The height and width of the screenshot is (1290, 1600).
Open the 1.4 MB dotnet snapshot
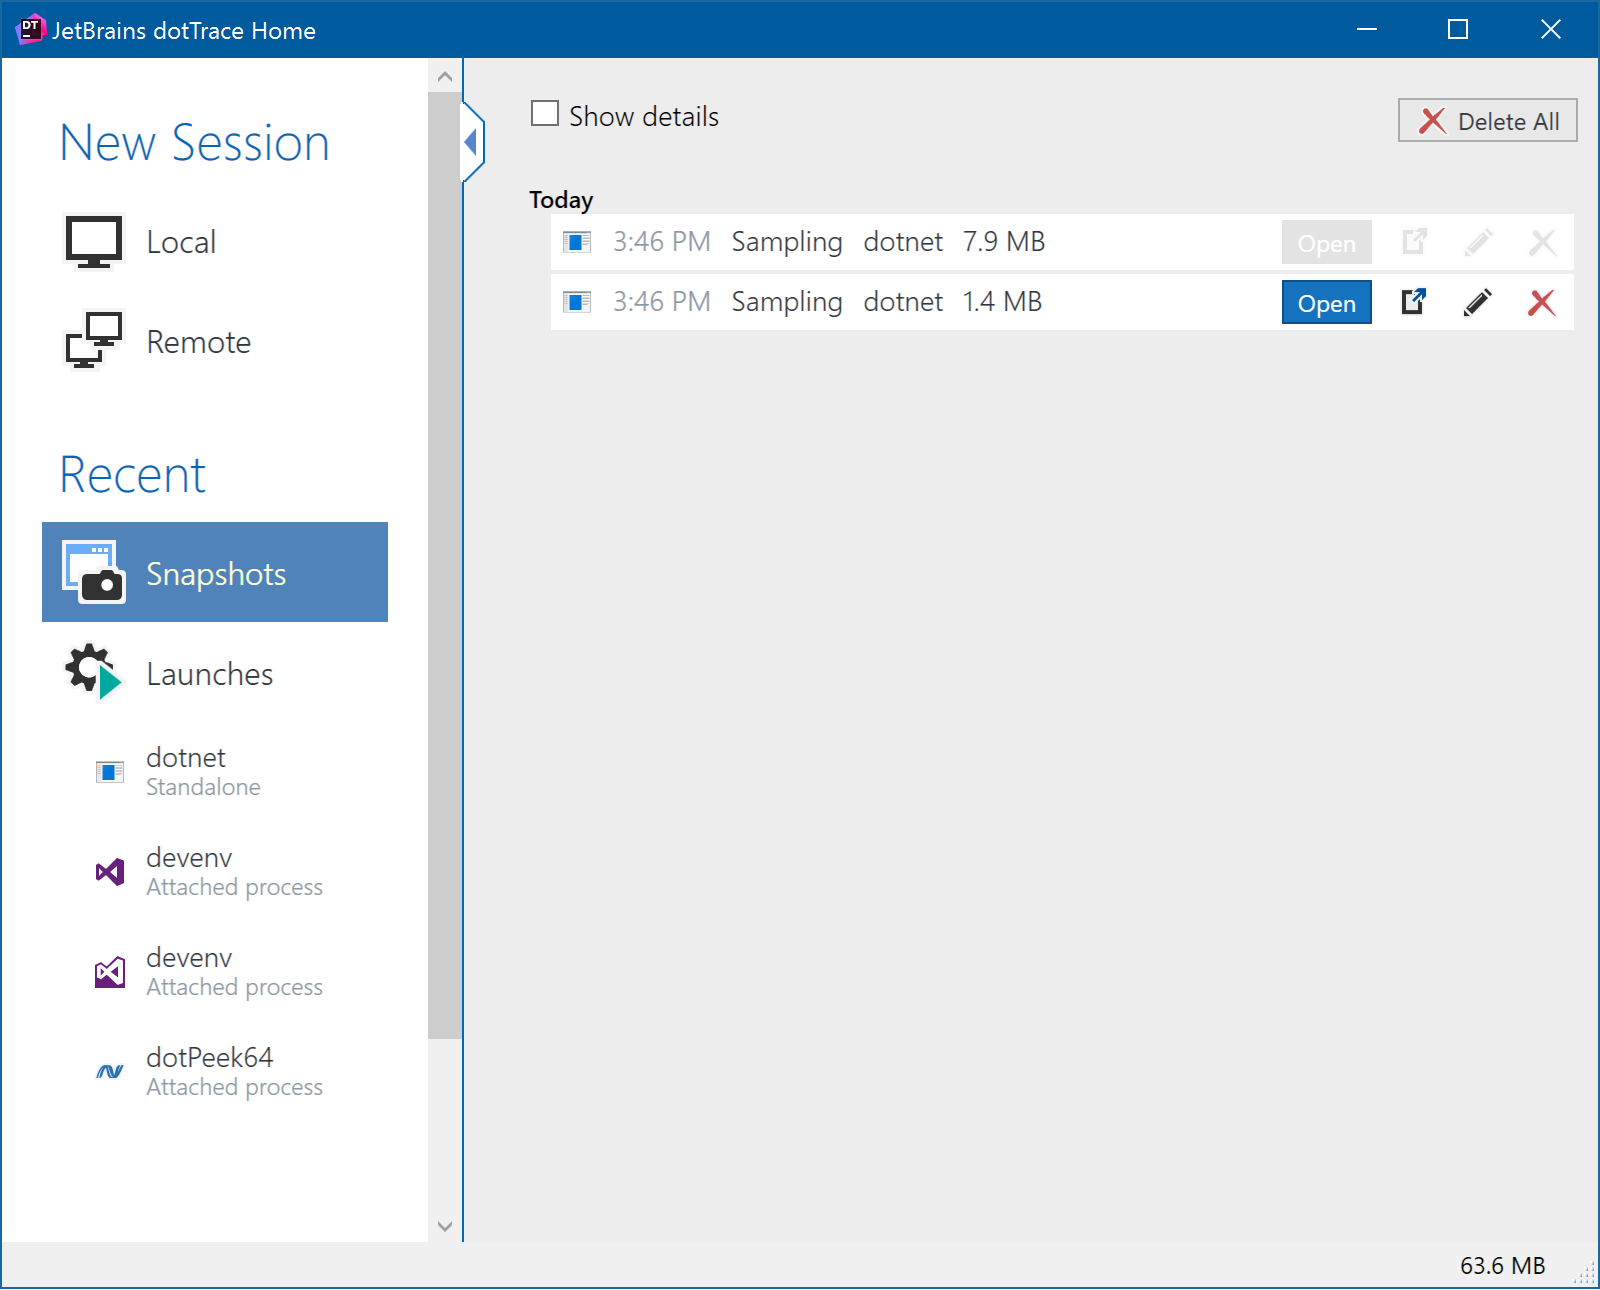point(1326,302)
